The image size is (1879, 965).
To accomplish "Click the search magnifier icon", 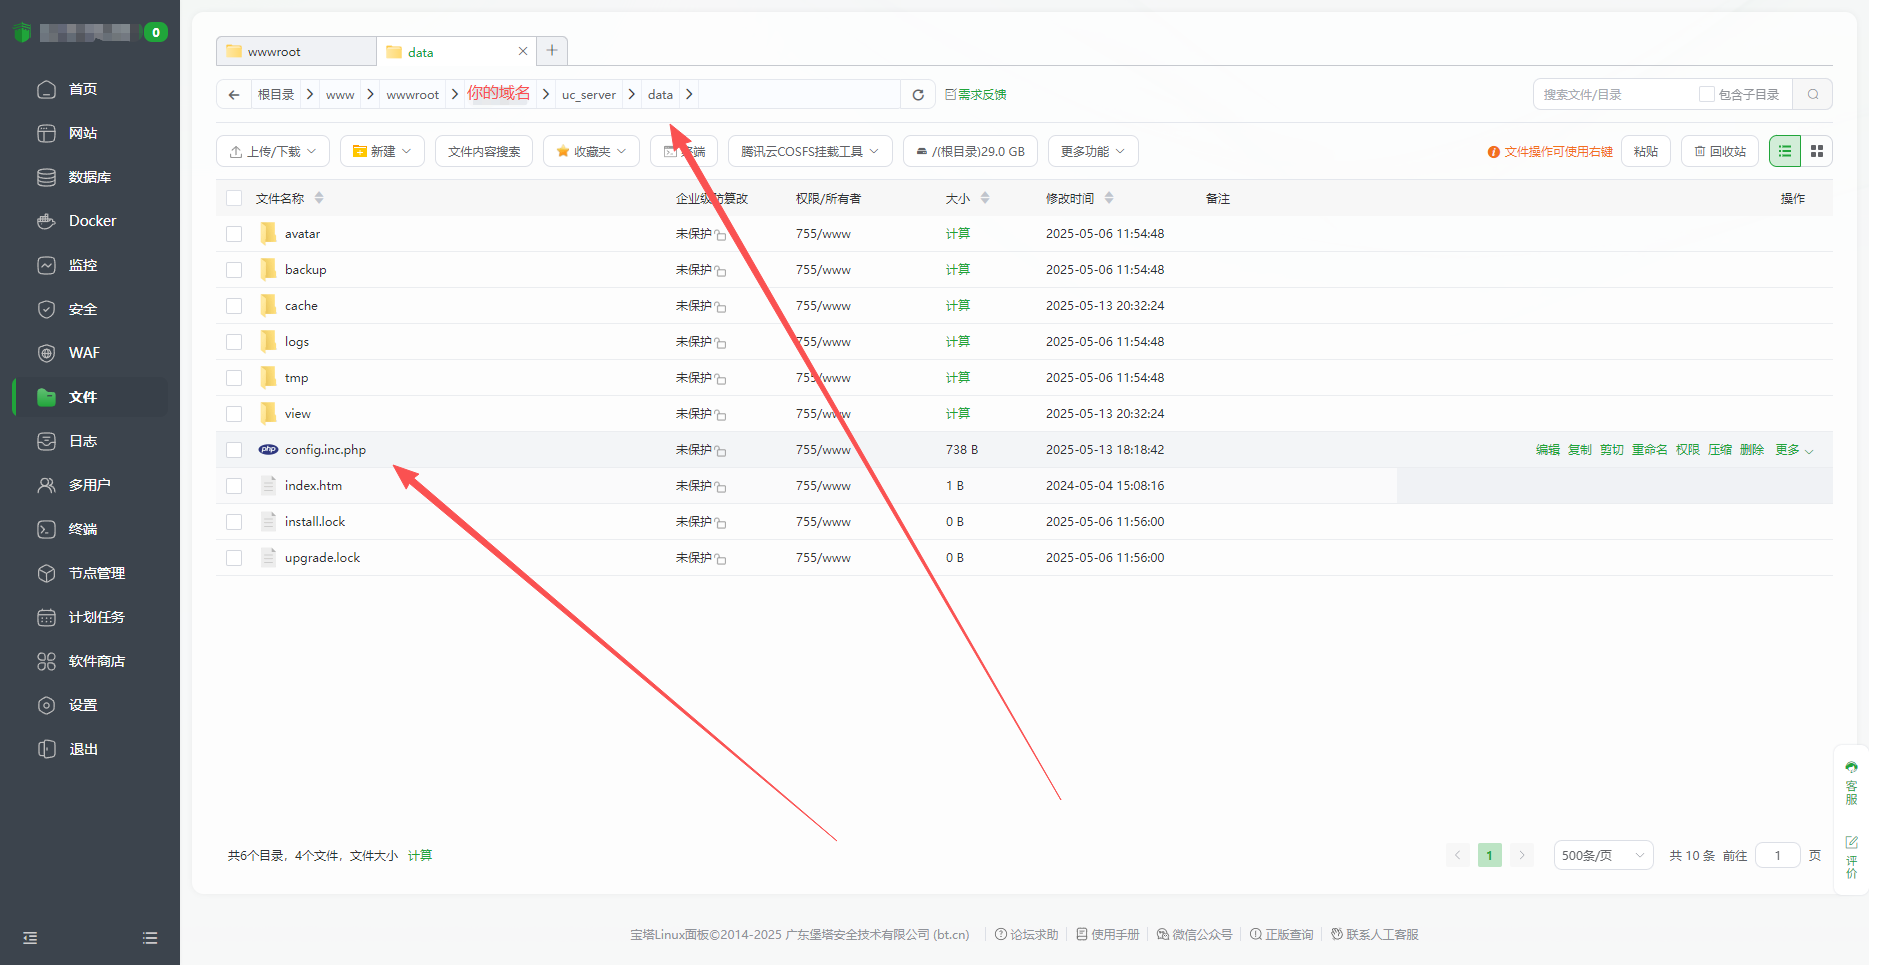I will pos(1813,95).
